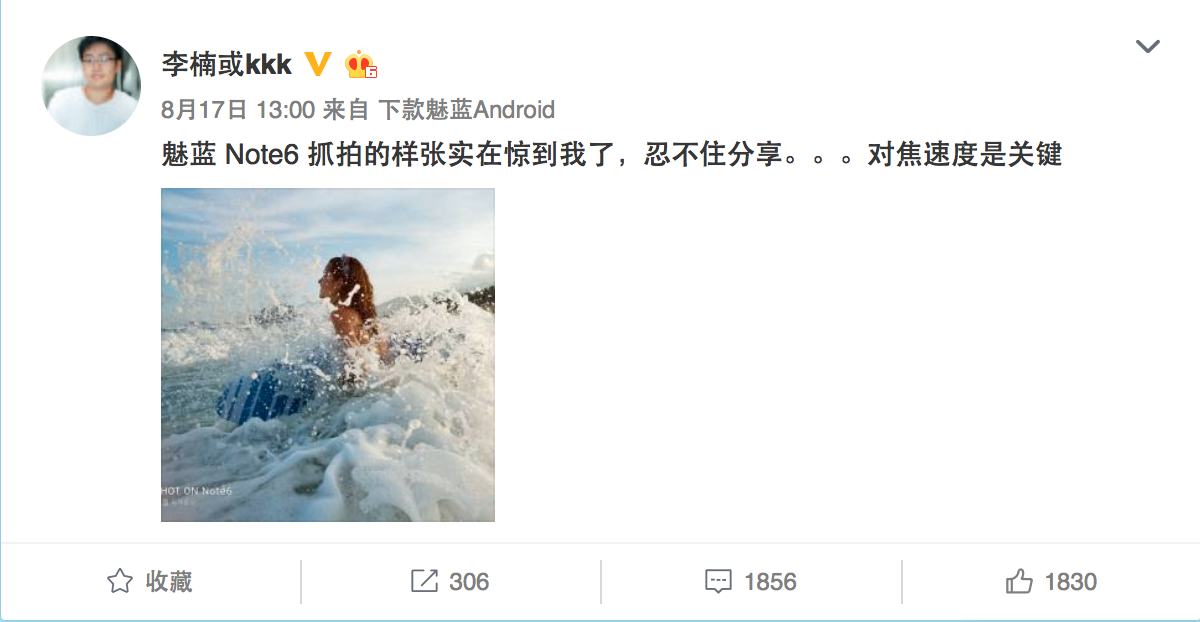Click the SHOT ON Note6 watermark
The width and height of the screenshot is (1200, 622).
click(196, 491)
